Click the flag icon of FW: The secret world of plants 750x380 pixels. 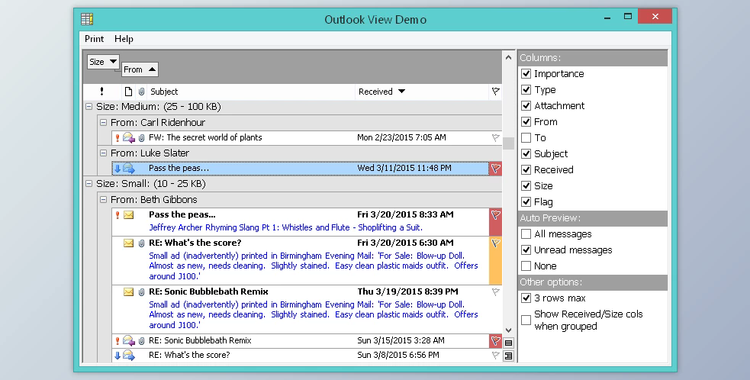496,138
